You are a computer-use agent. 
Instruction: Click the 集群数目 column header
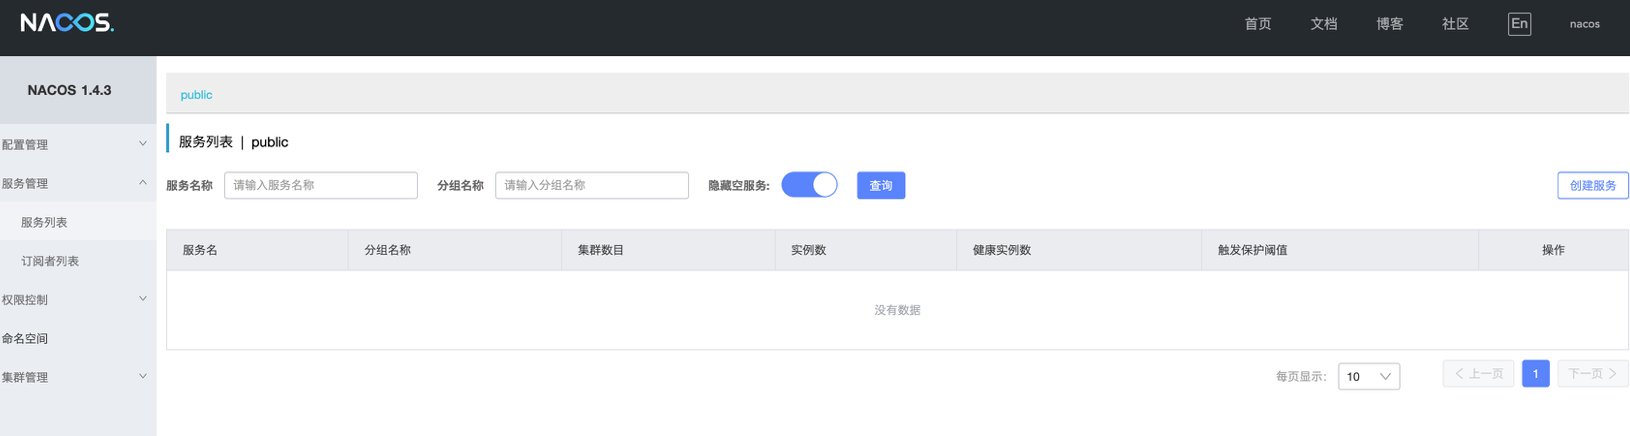click(x=668, y=250)
